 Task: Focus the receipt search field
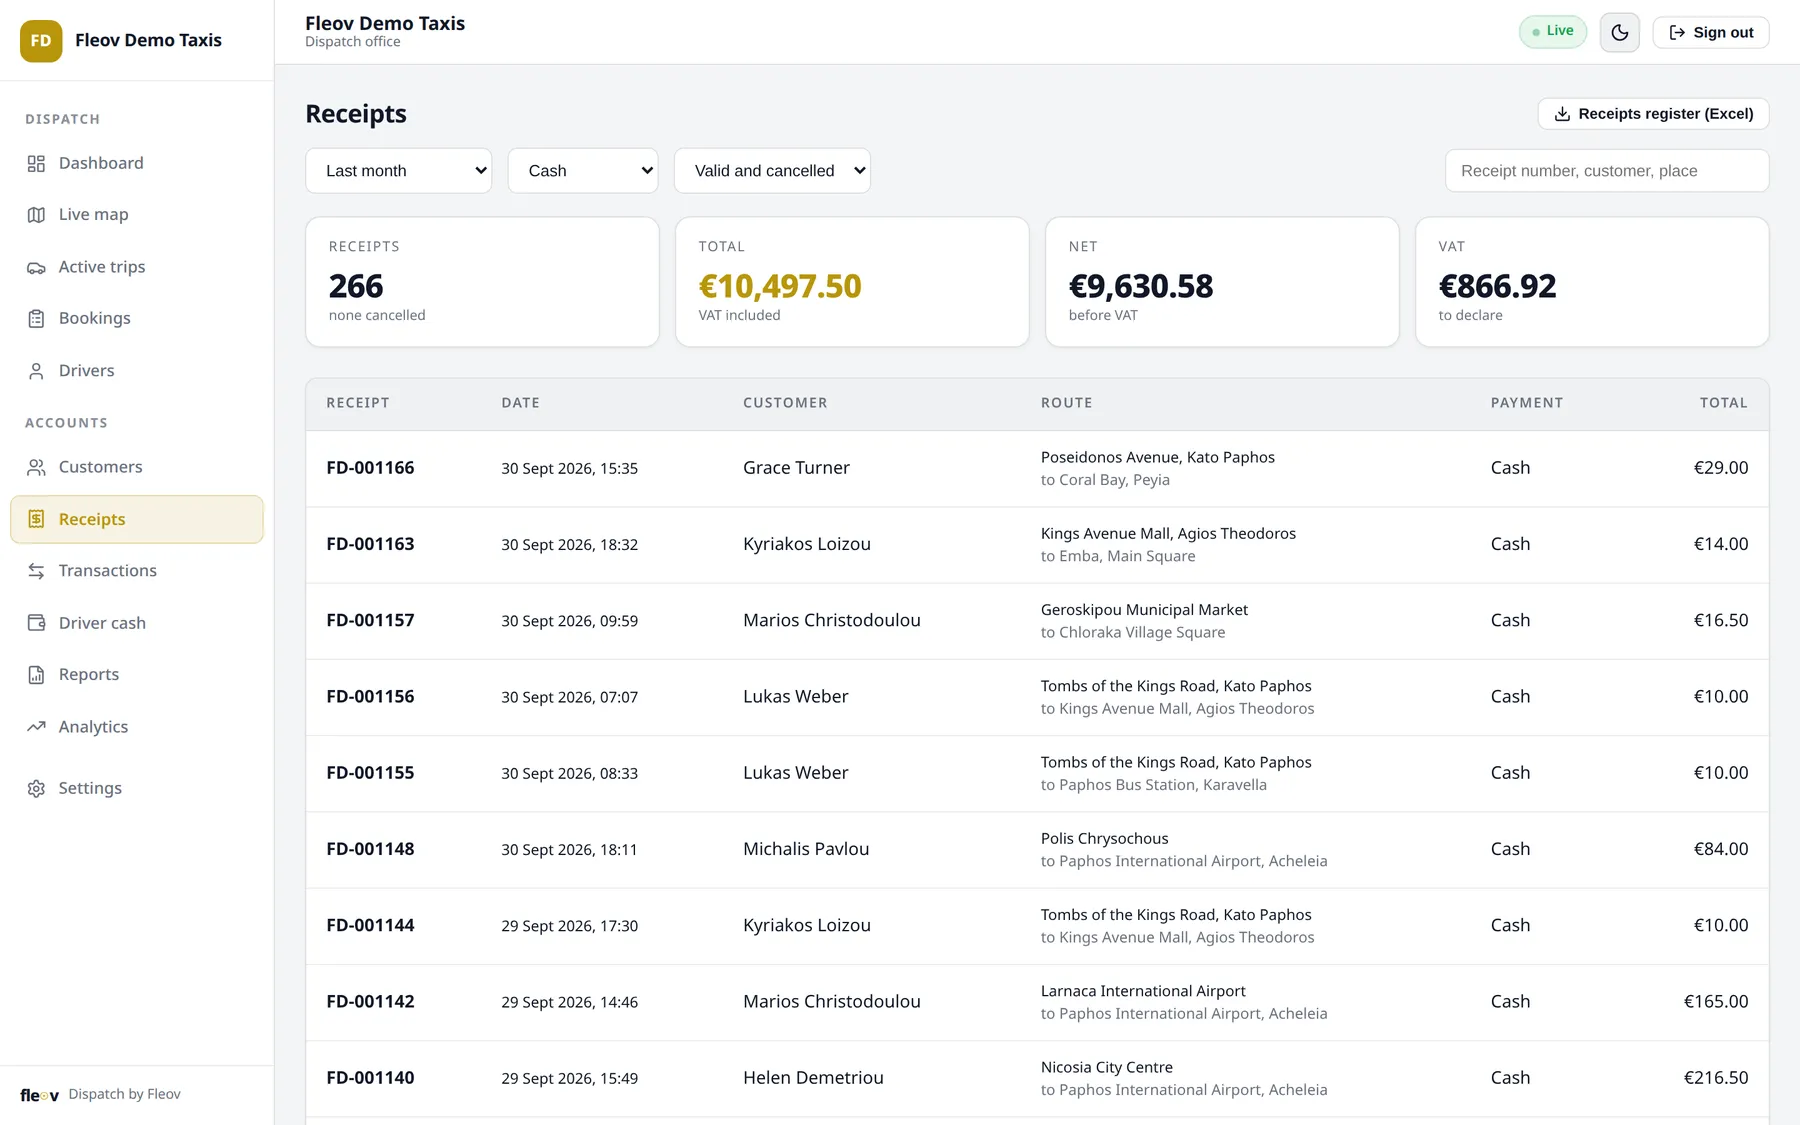(1607, 171)
